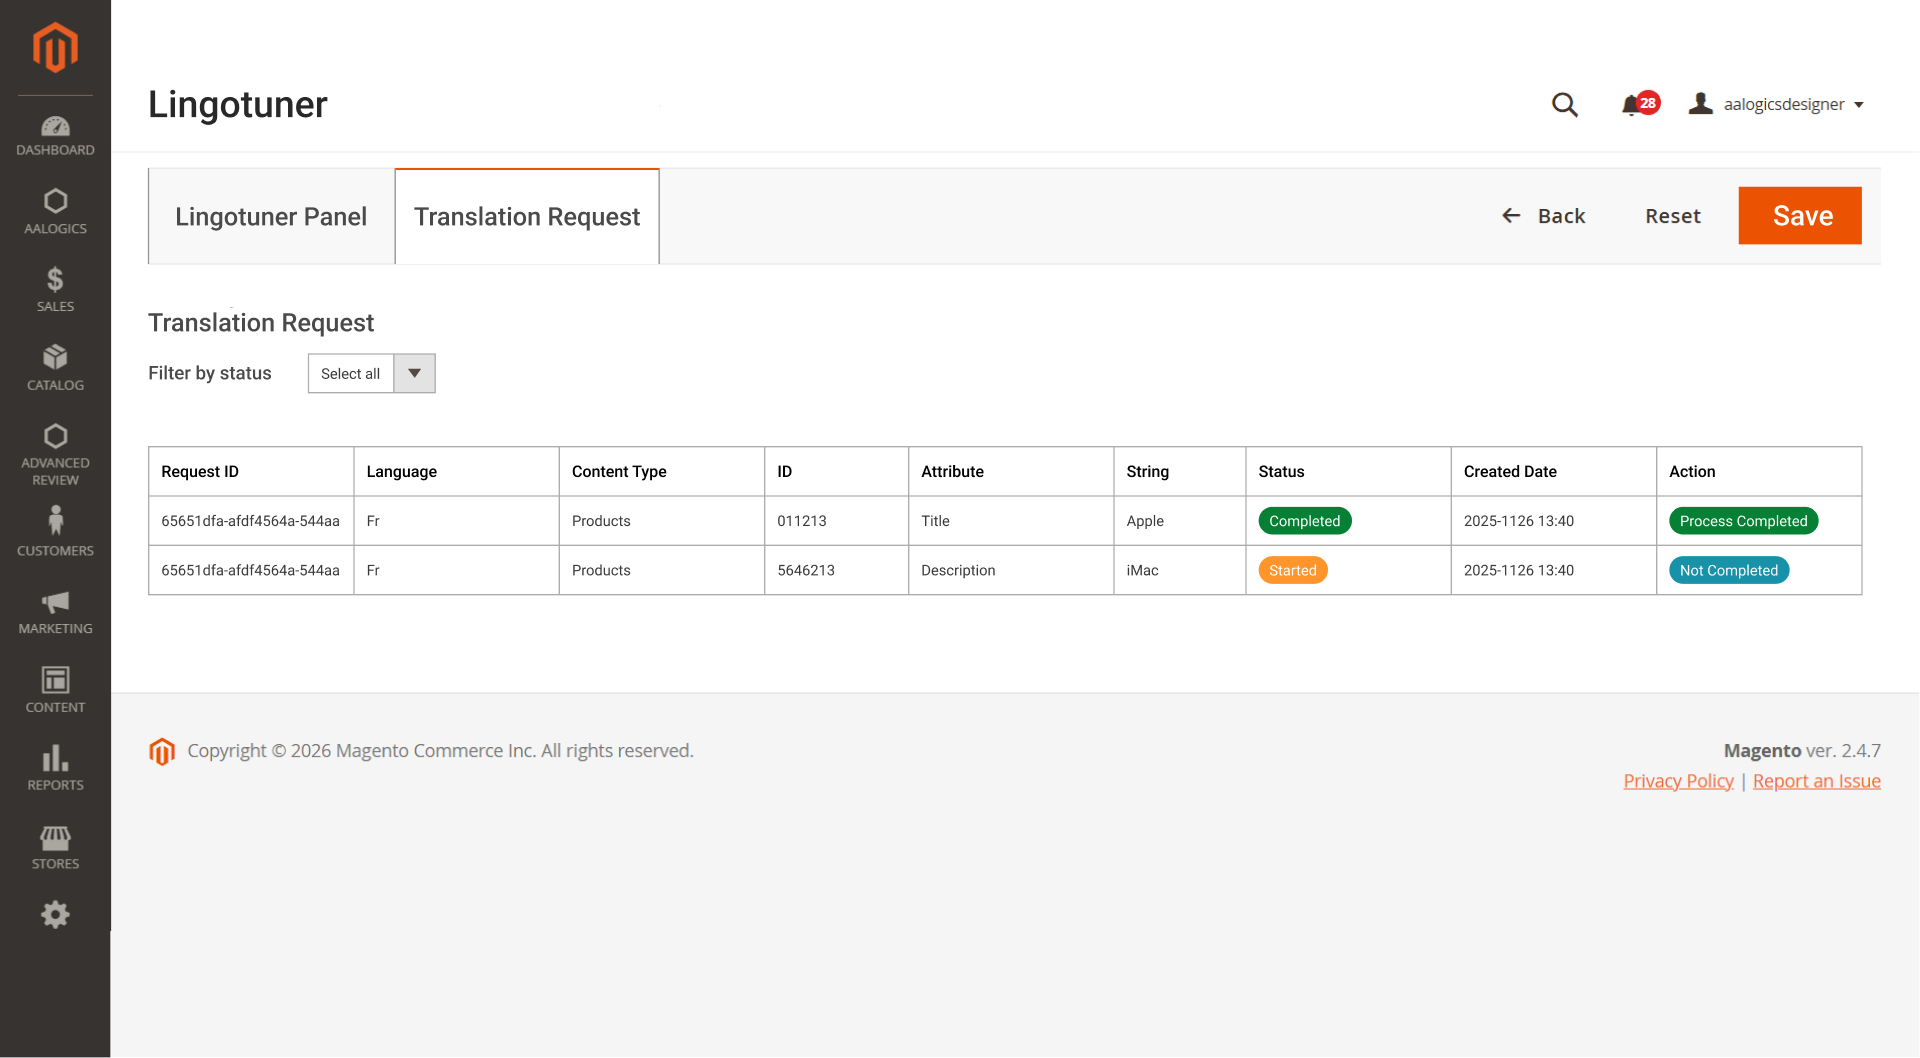Click the footer Magento logo icon
Viewport: 1920px width, 1058px height.
162,751
